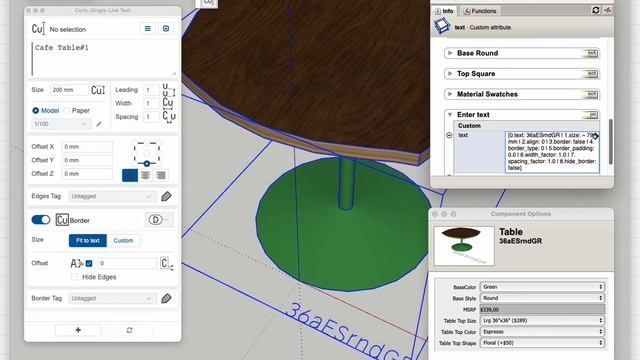The width and height of the screenshot is (640, 360).
Task: Click the square target icon beside the menu
Action: point(166,29)
